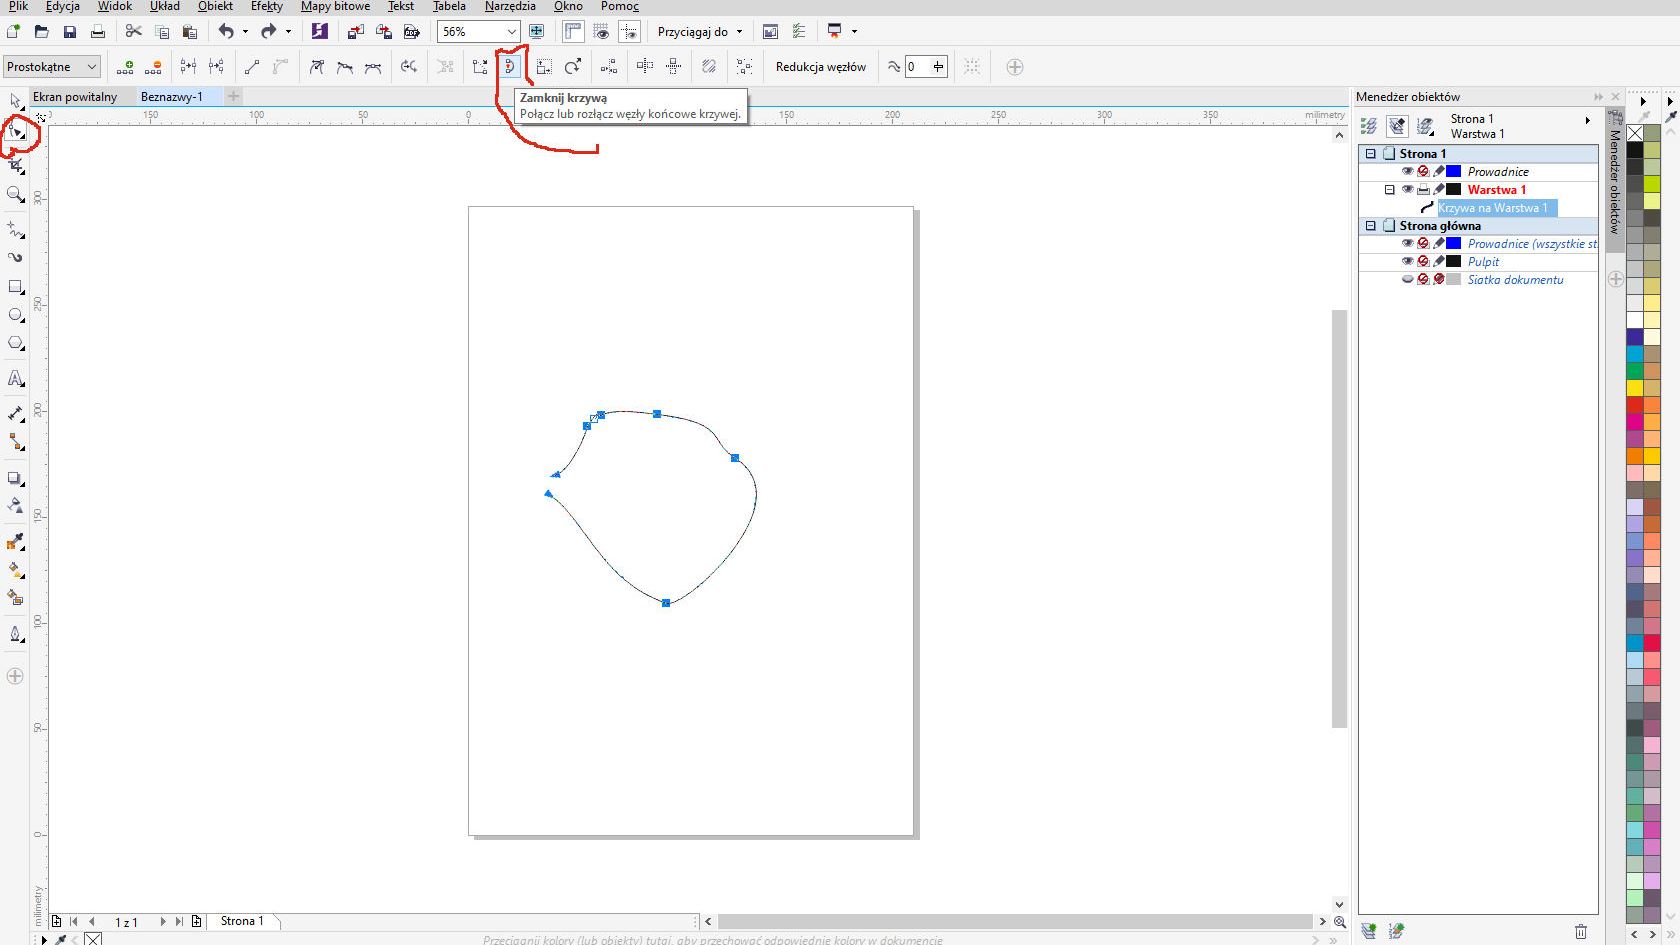Click the Close curve icon (Zamknij krzywą)
Viewport: 1680px width, 945px height.
(510, 67)
